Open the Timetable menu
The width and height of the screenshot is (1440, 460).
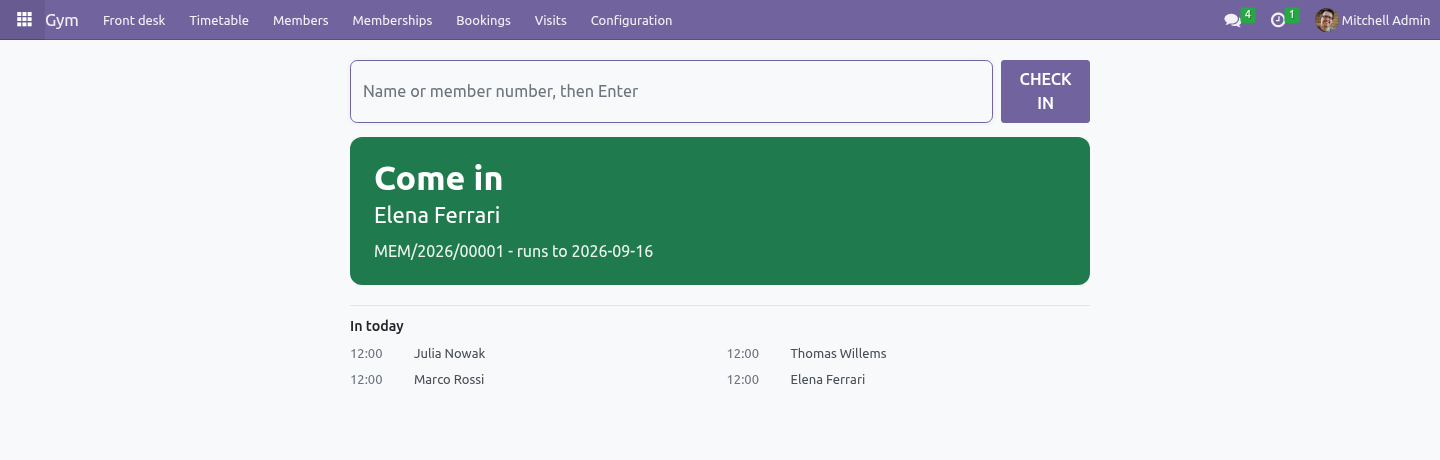[x=219, y=20]
